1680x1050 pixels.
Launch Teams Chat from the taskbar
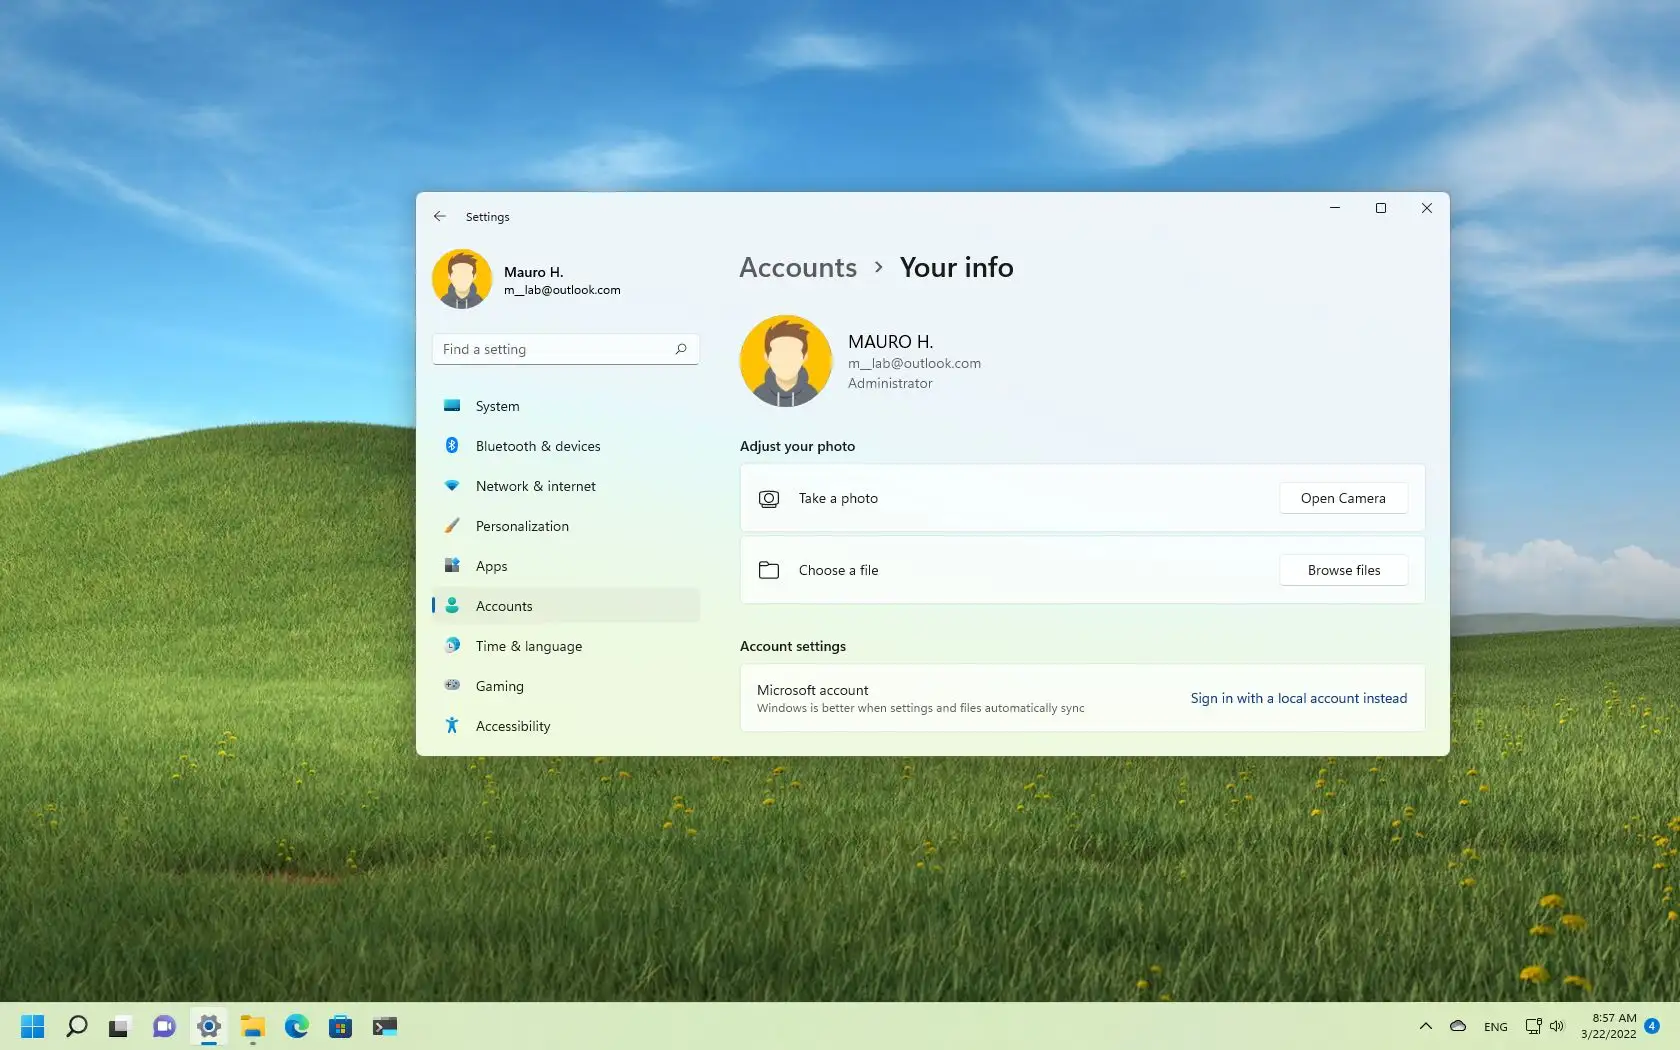click(x=164, y=1026)
